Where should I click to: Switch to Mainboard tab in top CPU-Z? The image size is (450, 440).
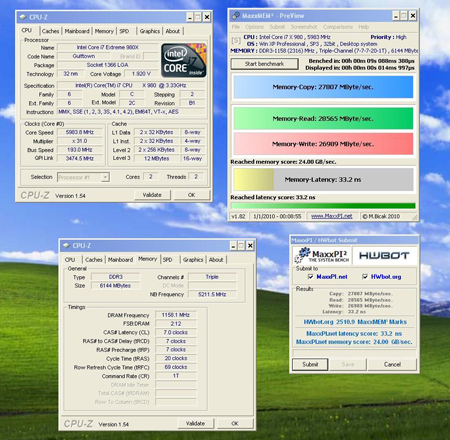point(77,31)
